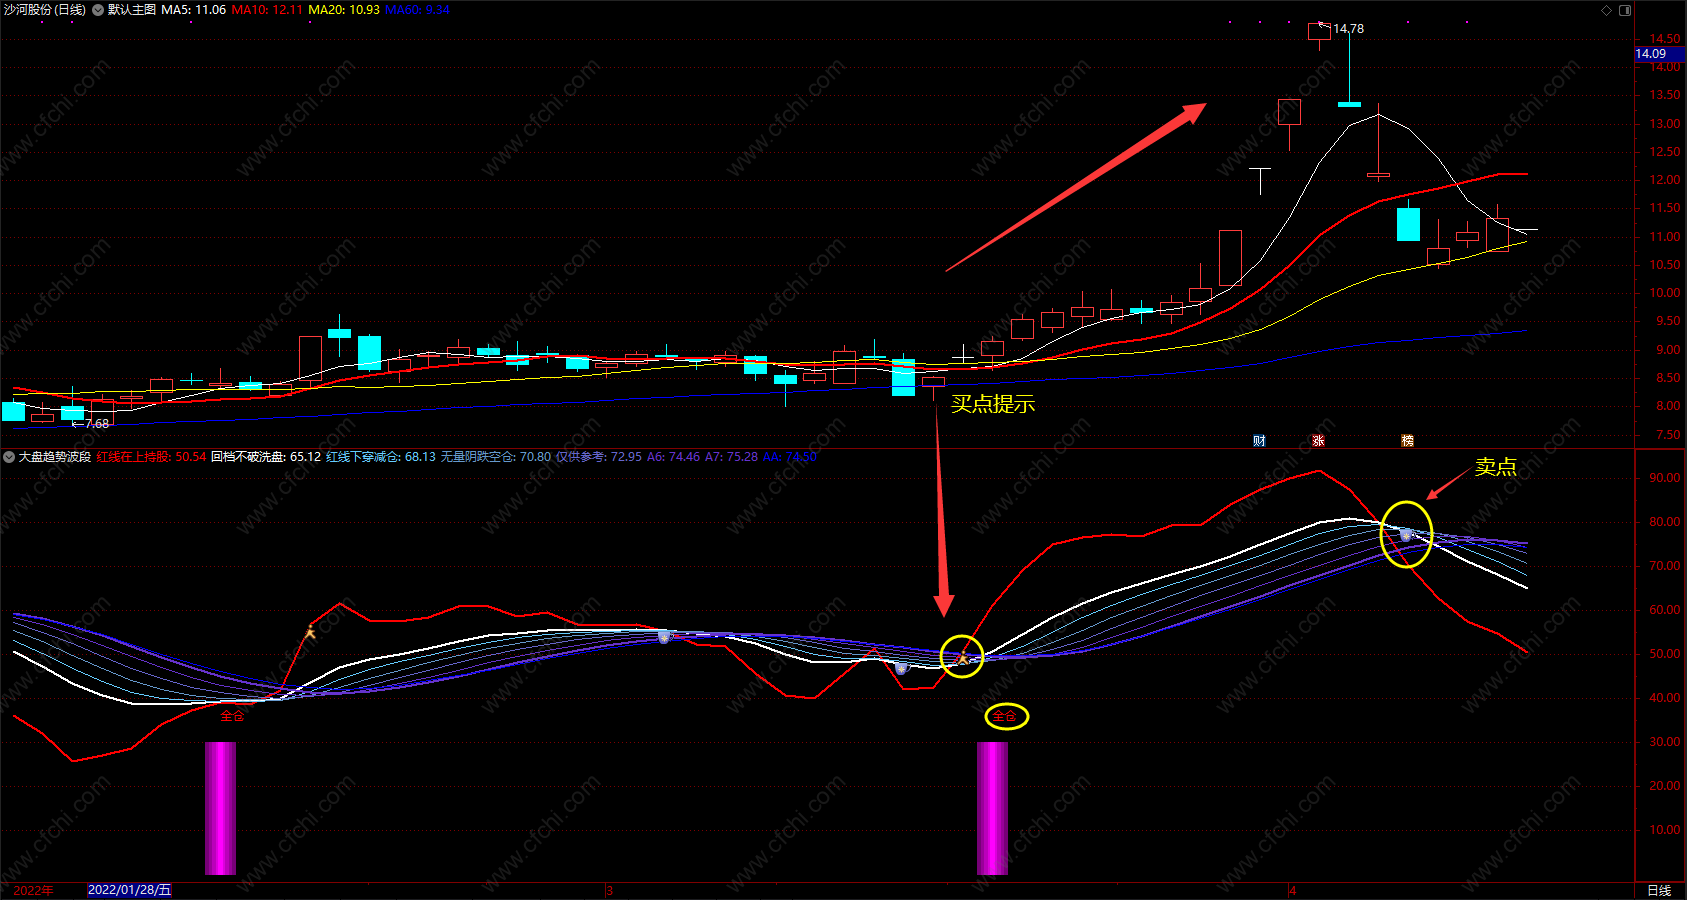Click the first red 全仓 signal label

232,716
